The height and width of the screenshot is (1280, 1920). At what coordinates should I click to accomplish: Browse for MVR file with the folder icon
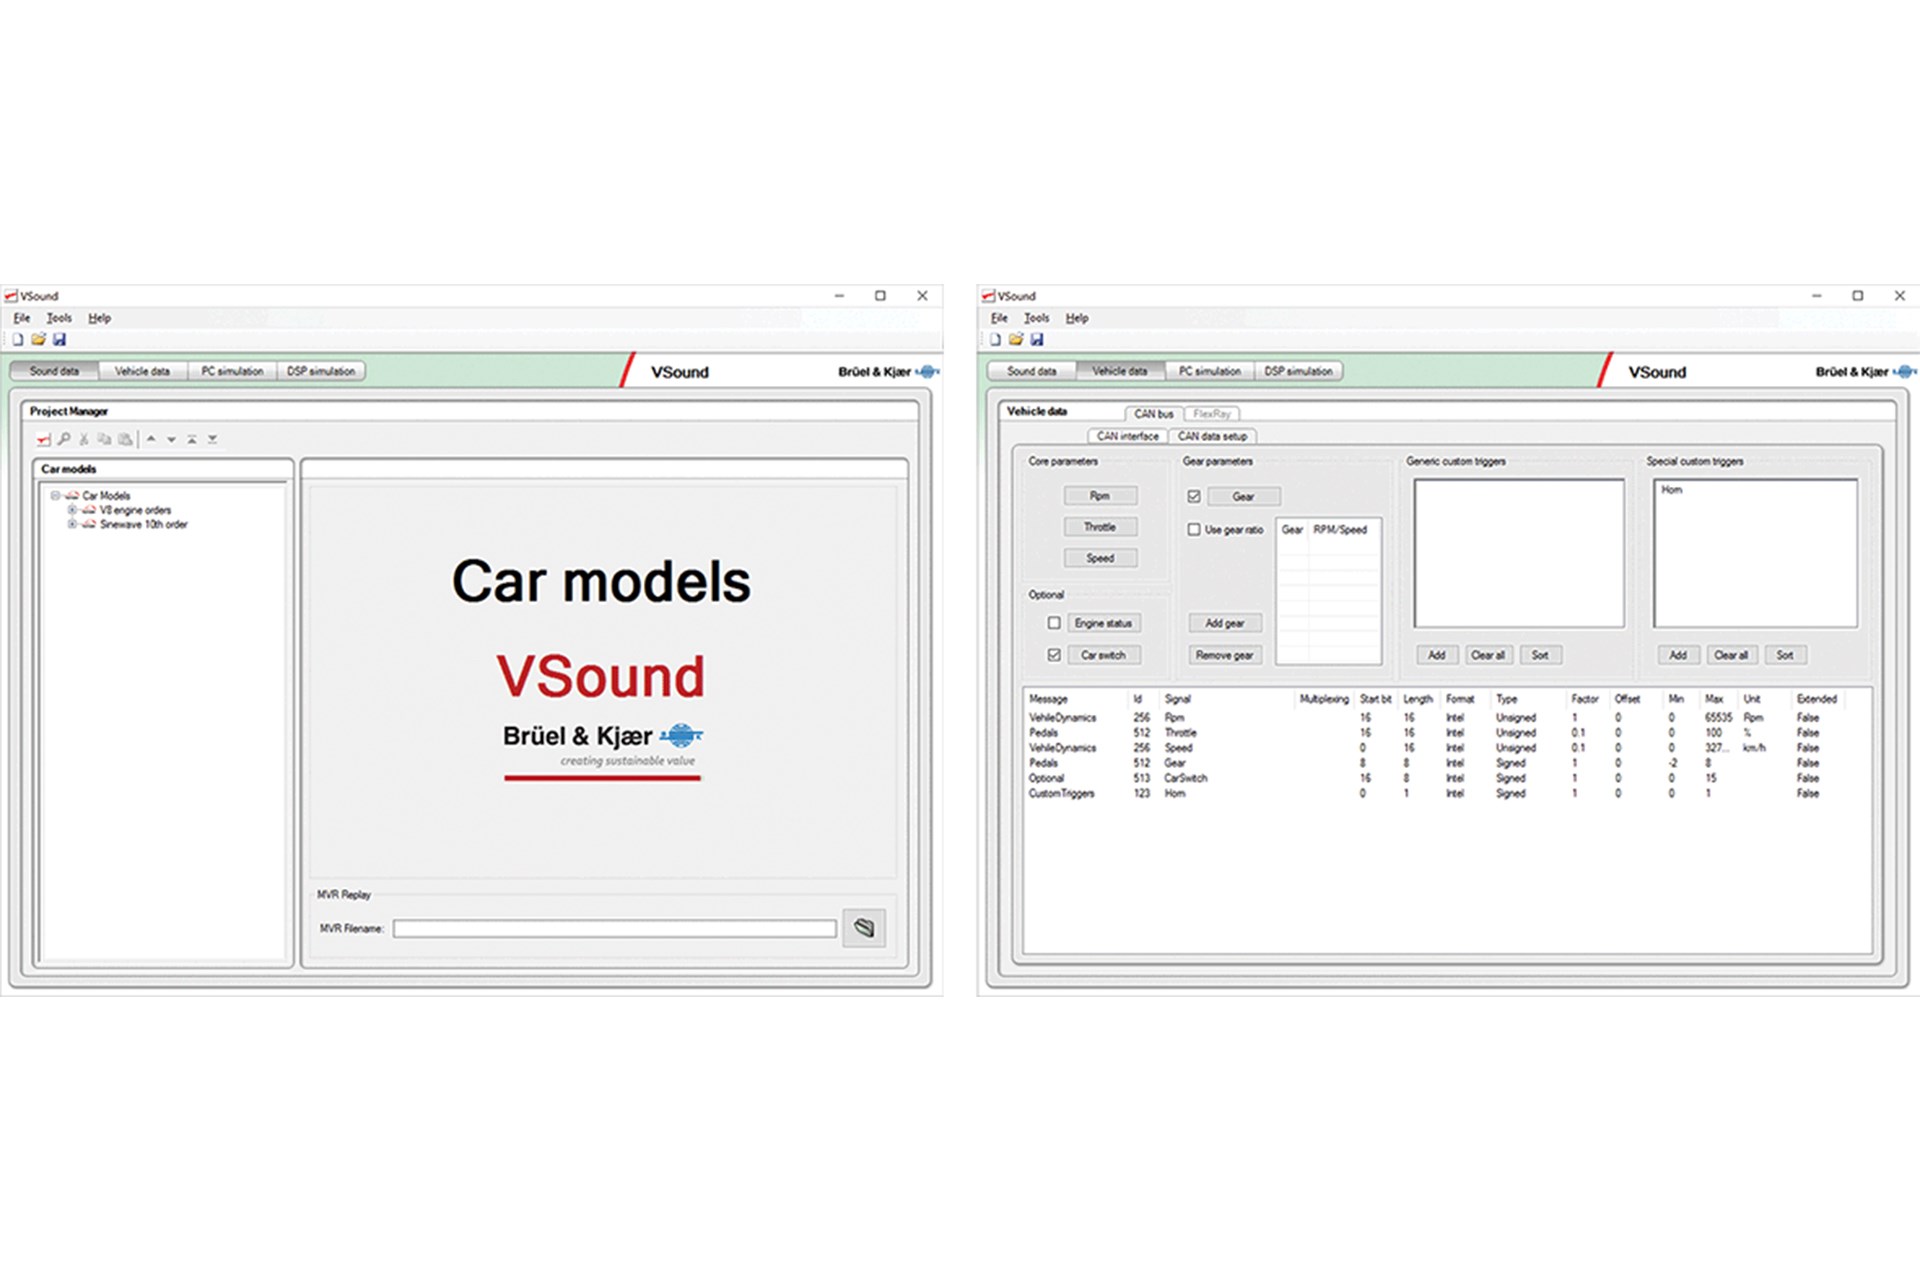(x=864, y=928)
